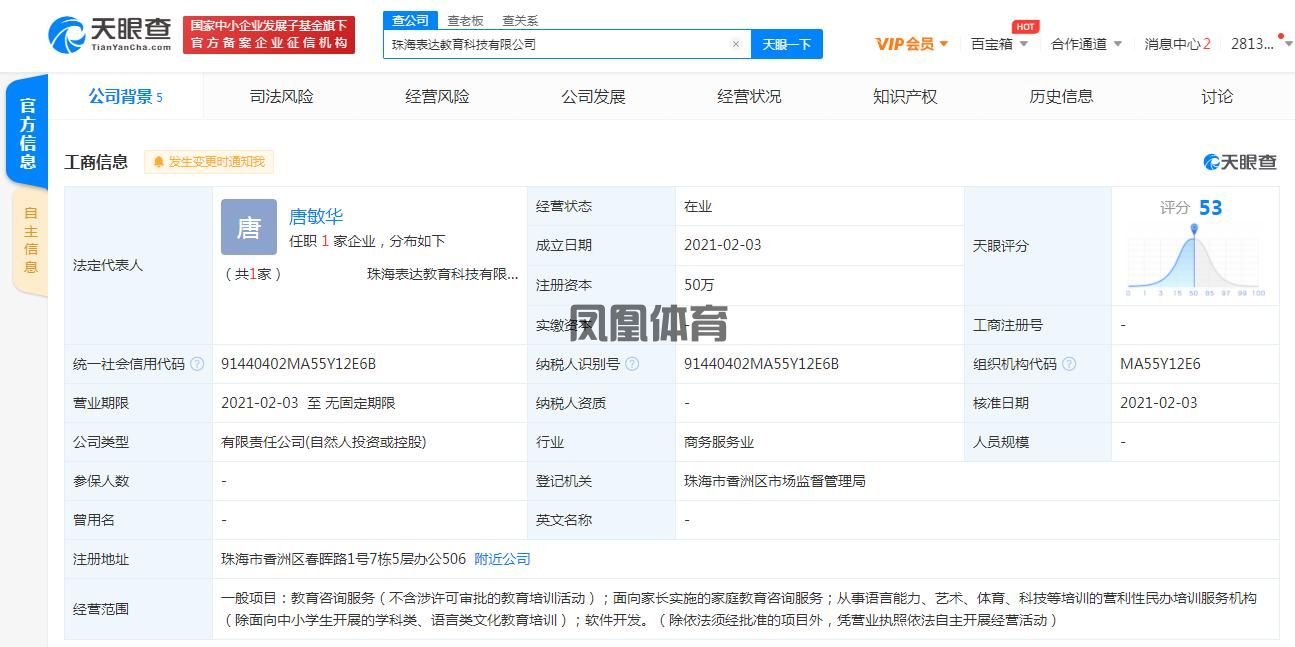
Task: Open the 经营状况 tab
Action: (x=749, y=97)
